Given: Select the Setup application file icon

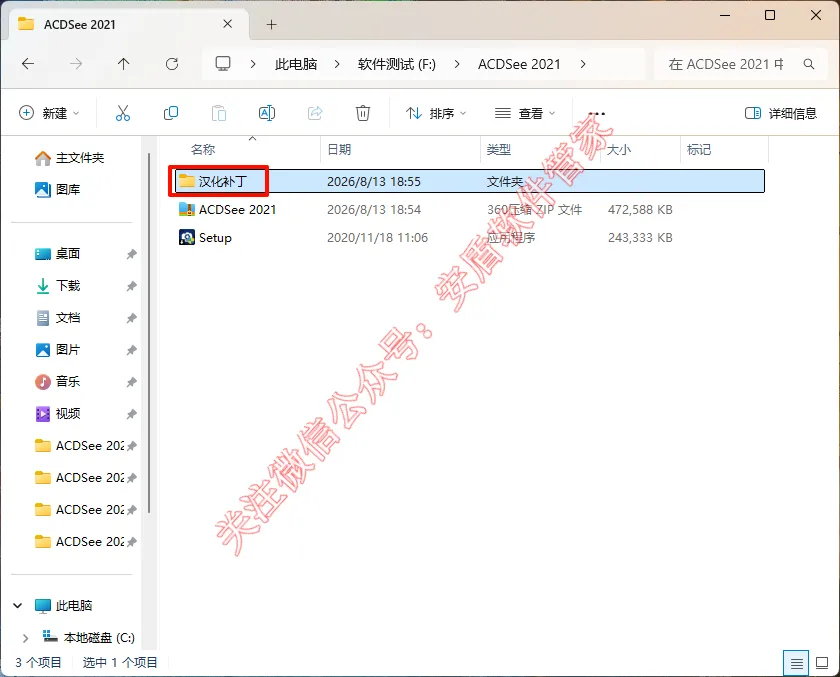Looking at the screenshot, I should pos(187,237).
